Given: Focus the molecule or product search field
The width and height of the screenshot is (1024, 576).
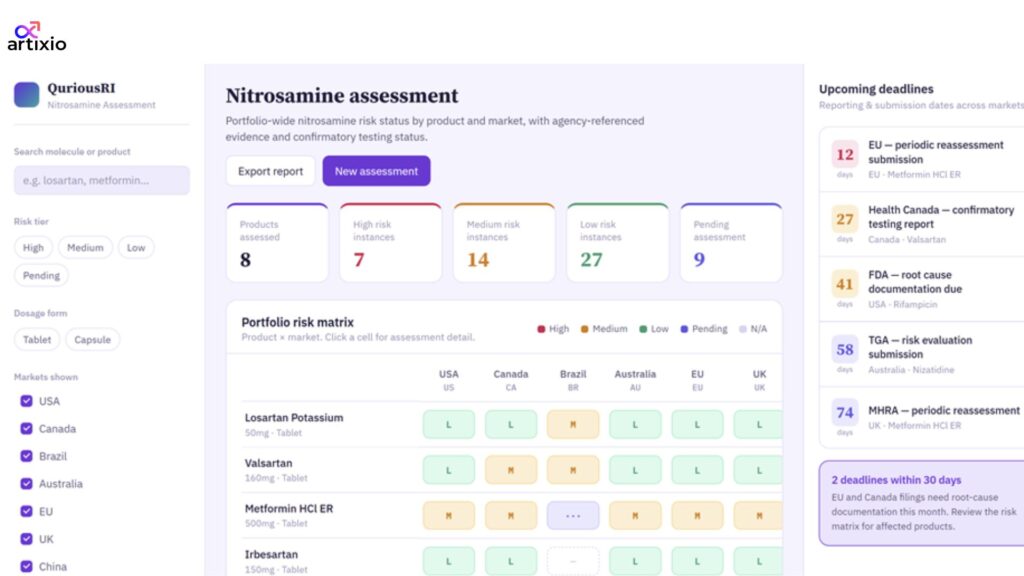Looking at the screenshot, I should [102, 180].
